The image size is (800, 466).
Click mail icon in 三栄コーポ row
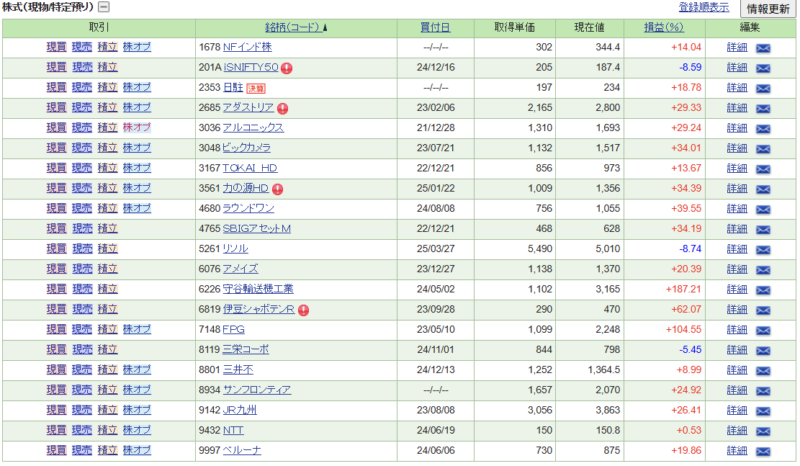pyautogui.click(x=763, y=350)
